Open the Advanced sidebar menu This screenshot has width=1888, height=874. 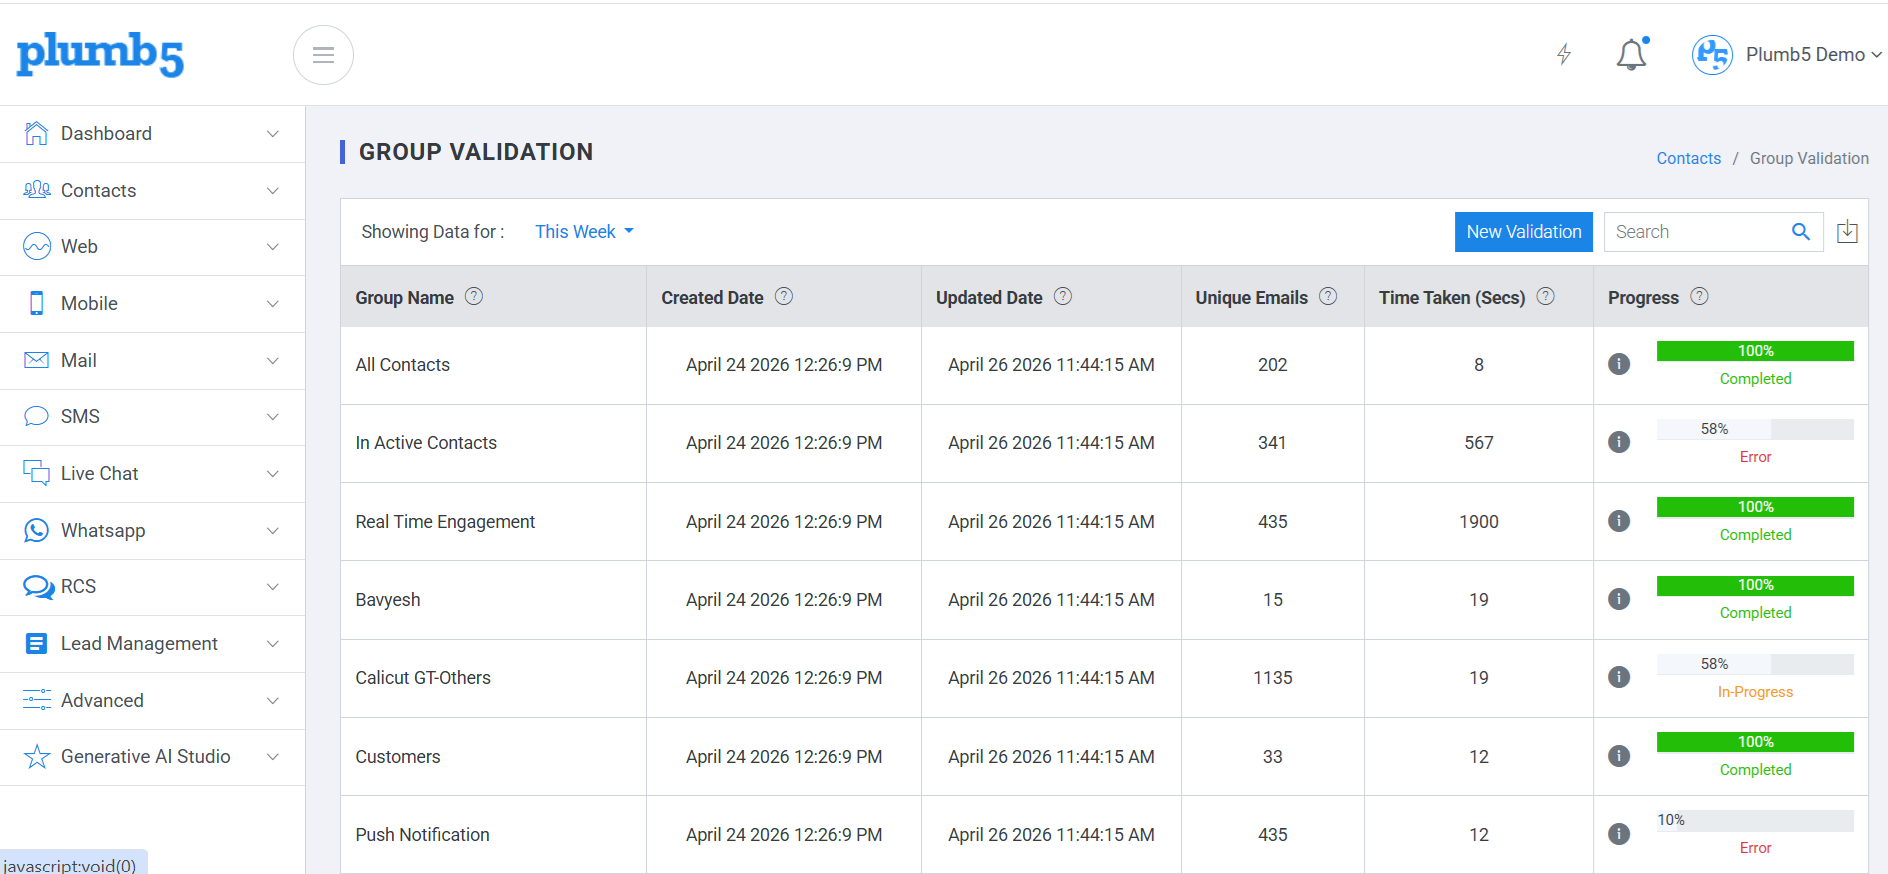coord(152,701)
